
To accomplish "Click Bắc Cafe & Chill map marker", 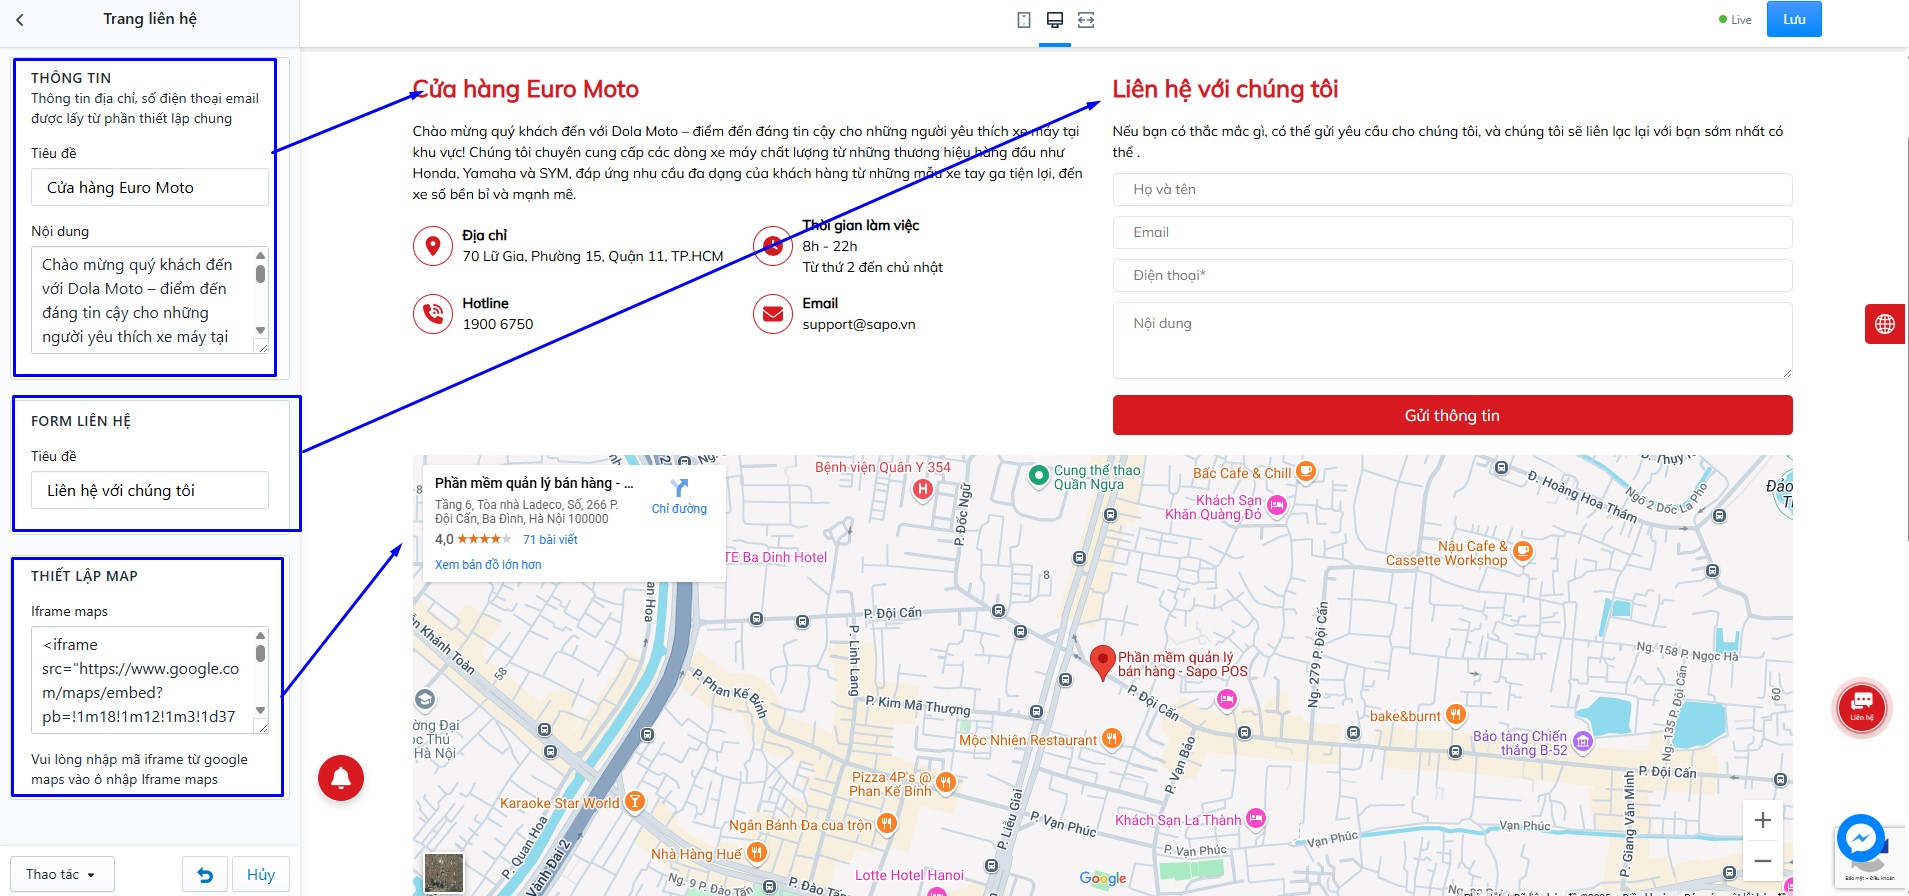I will pos(1306,470).
